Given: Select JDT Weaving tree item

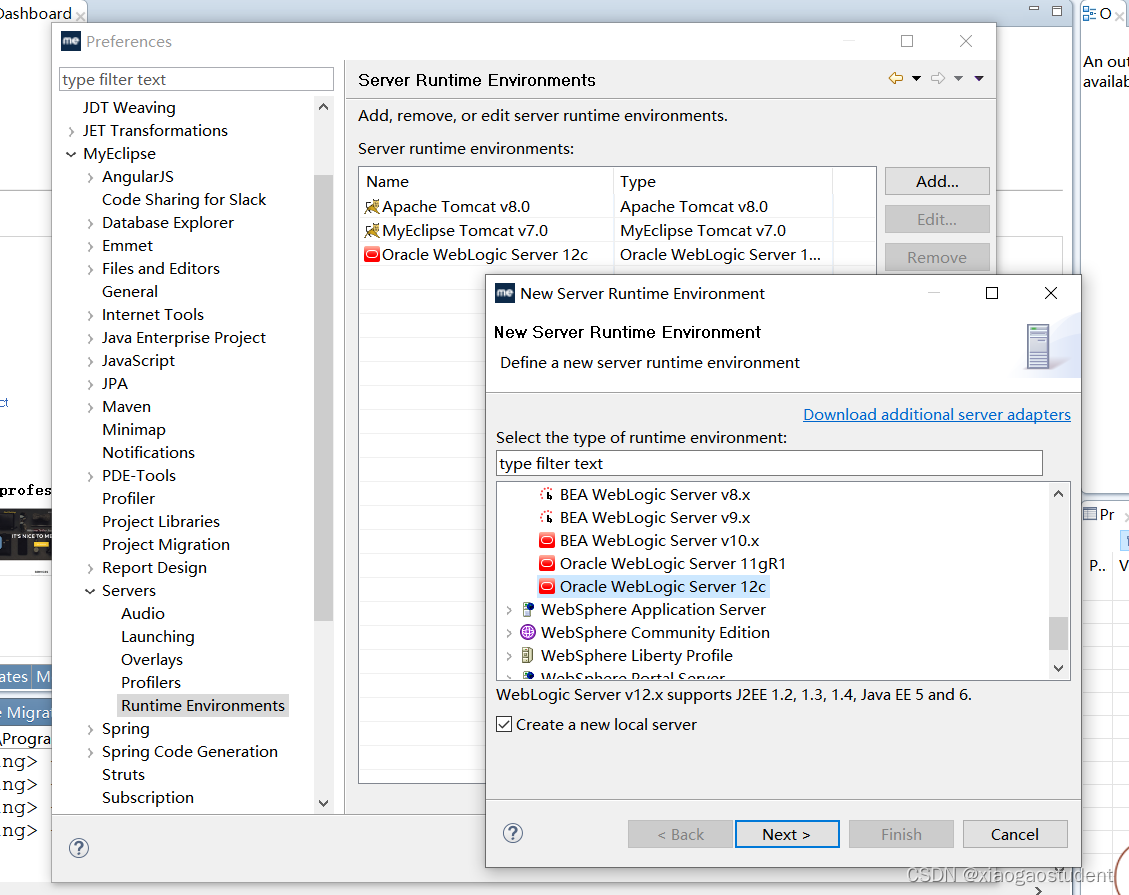Looking at the screenshot, I should point(129,107).
